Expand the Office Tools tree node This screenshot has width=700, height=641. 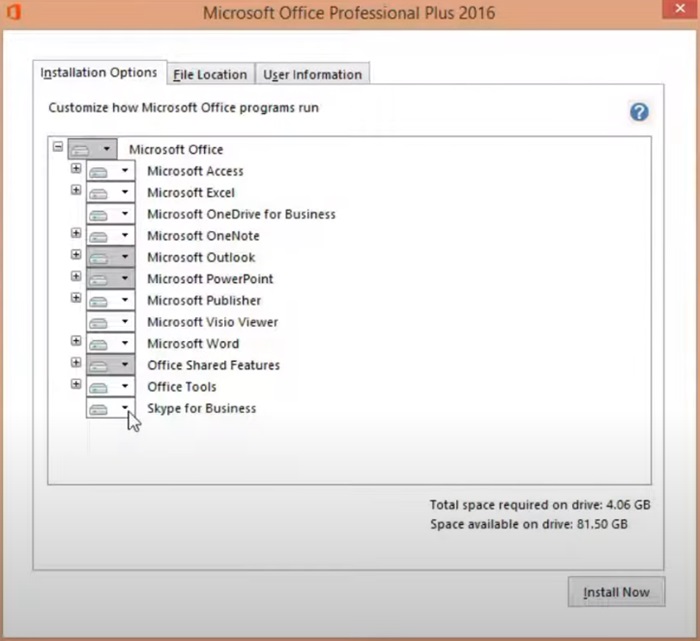coord(76,384)
